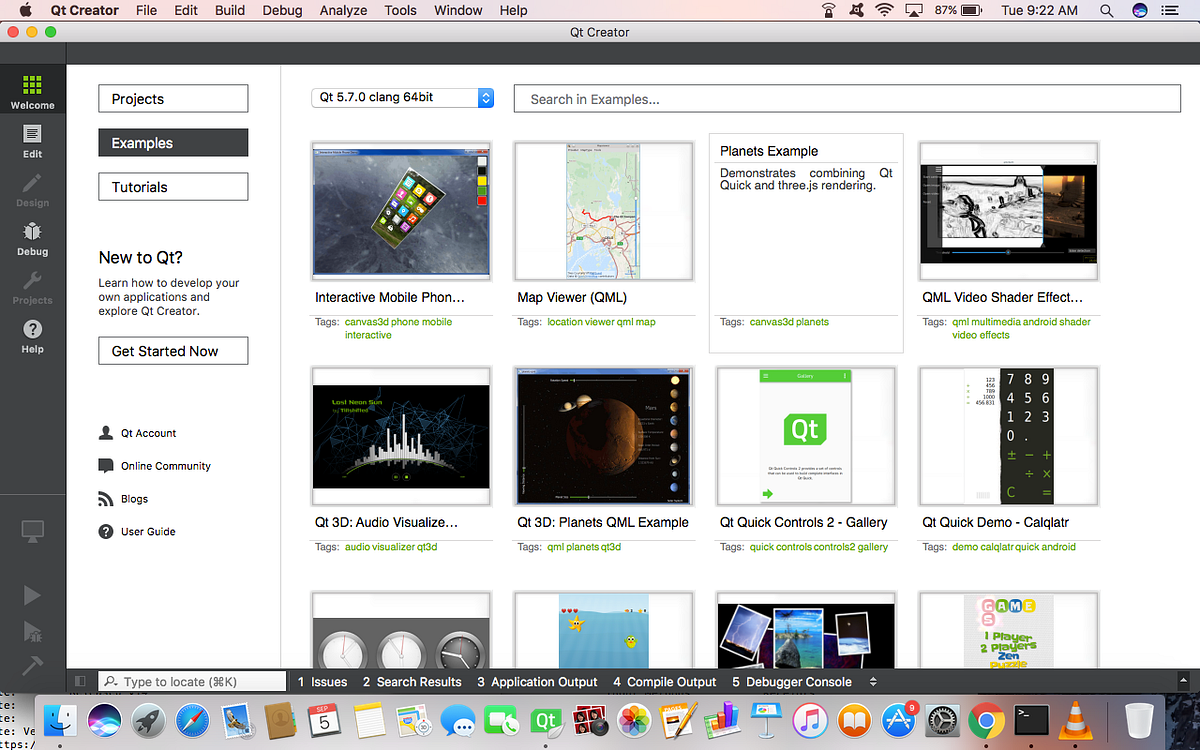Click the Projects button

(173, 99)
